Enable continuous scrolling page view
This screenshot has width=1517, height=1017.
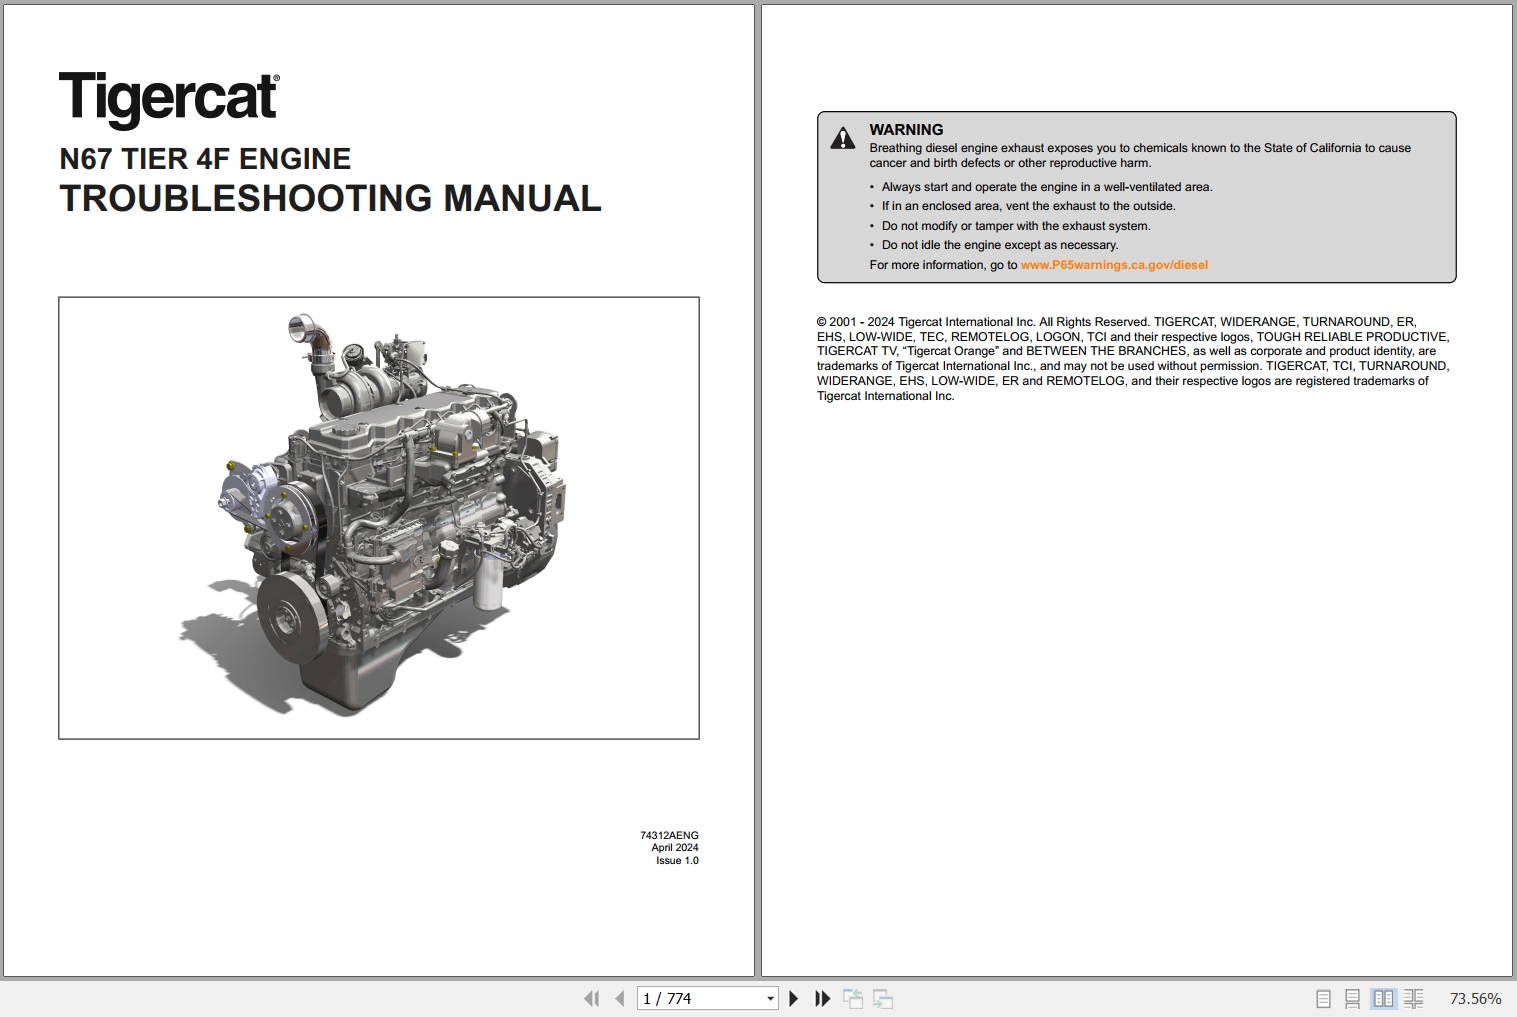pyautogui.click(x=1353, y=998)
